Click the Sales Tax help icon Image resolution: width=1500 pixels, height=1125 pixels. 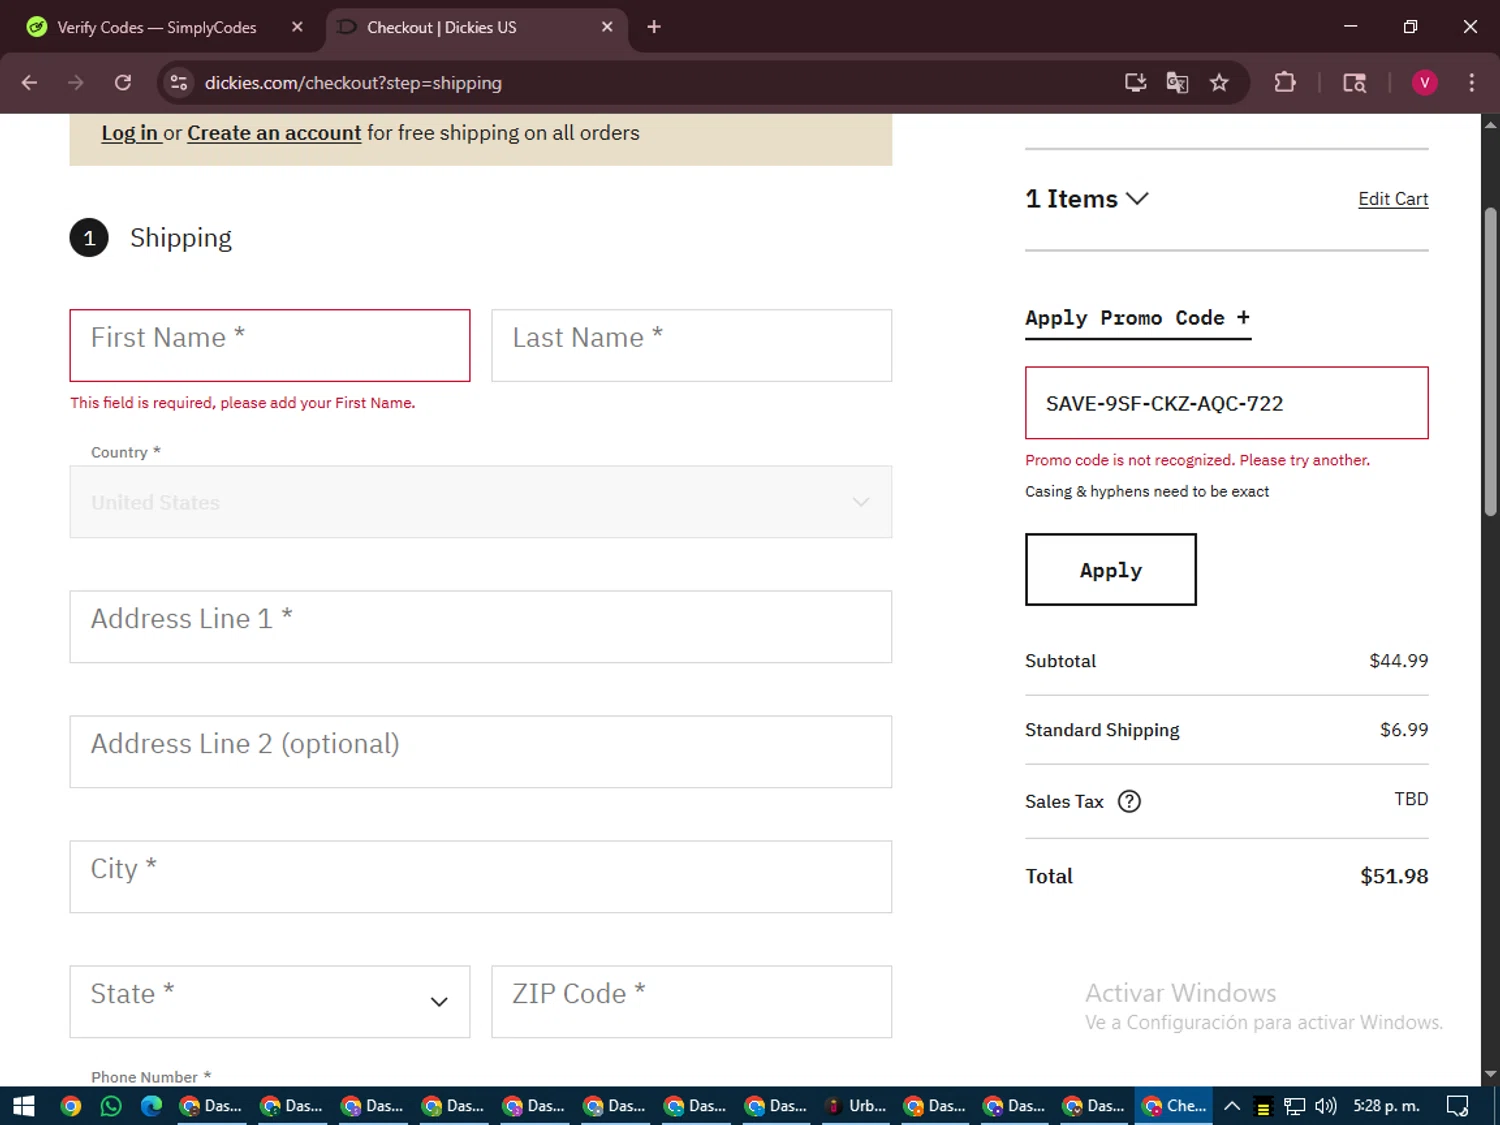point(1129,801)
